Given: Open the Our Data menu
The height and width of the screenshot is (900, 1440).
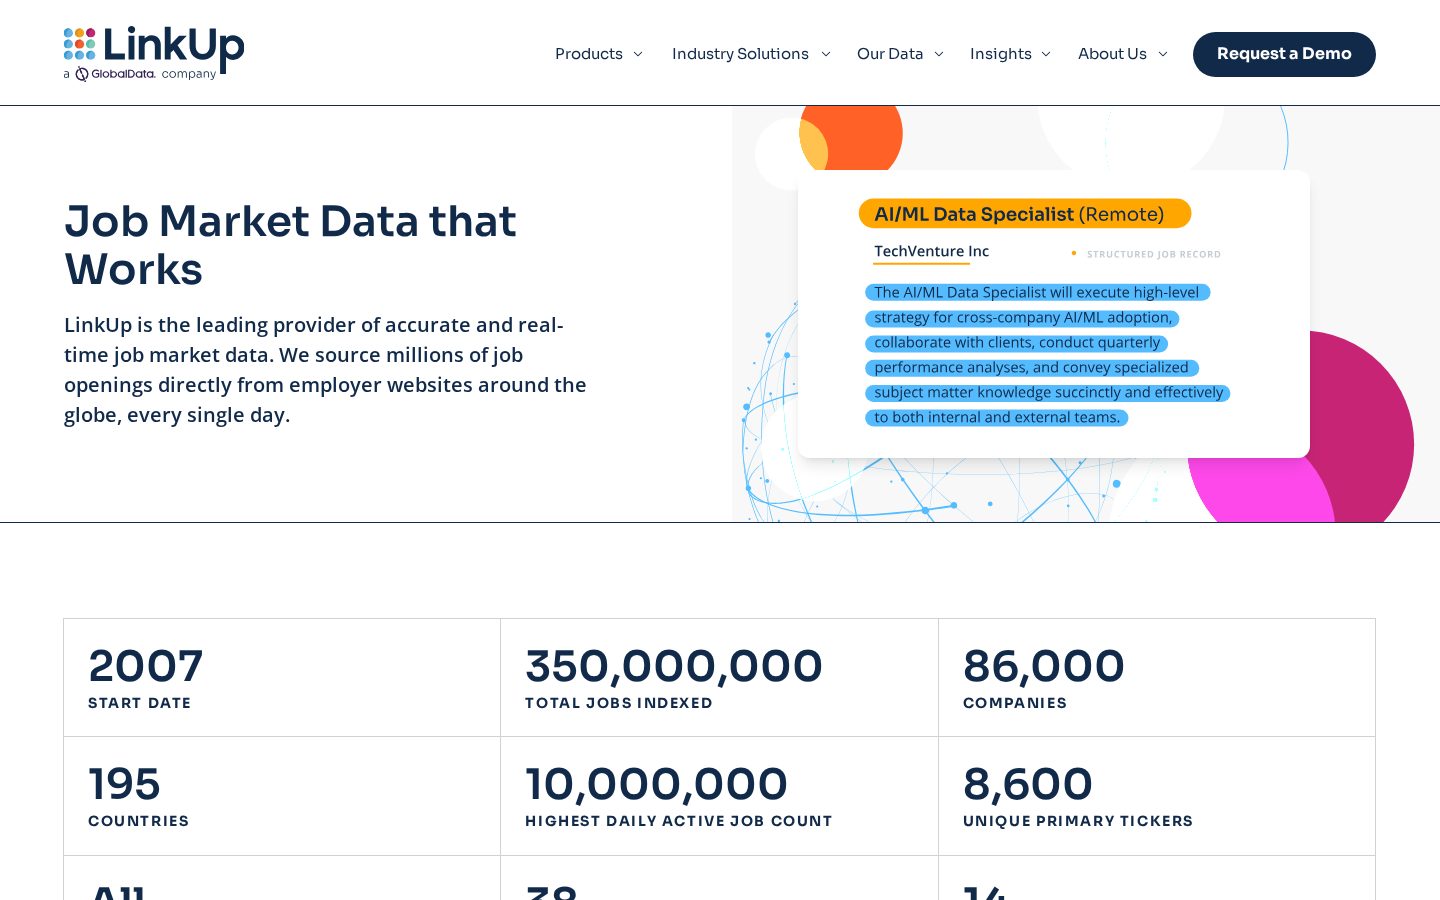Looking at the screenshot, I should tap(890, 54).
